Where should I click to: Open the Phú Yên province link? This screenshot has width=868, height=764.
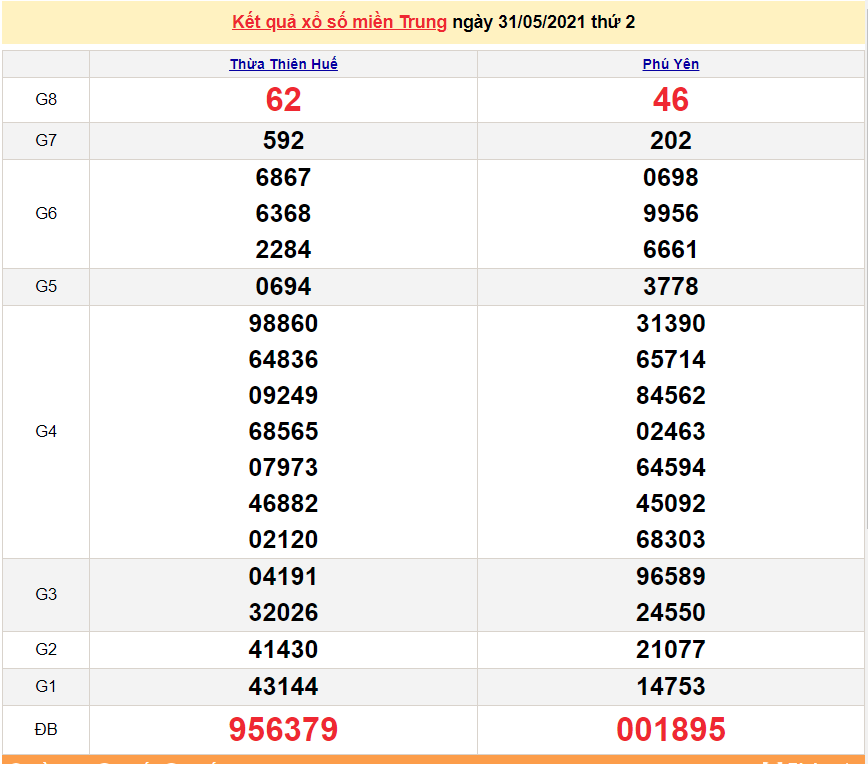point(671,64)
